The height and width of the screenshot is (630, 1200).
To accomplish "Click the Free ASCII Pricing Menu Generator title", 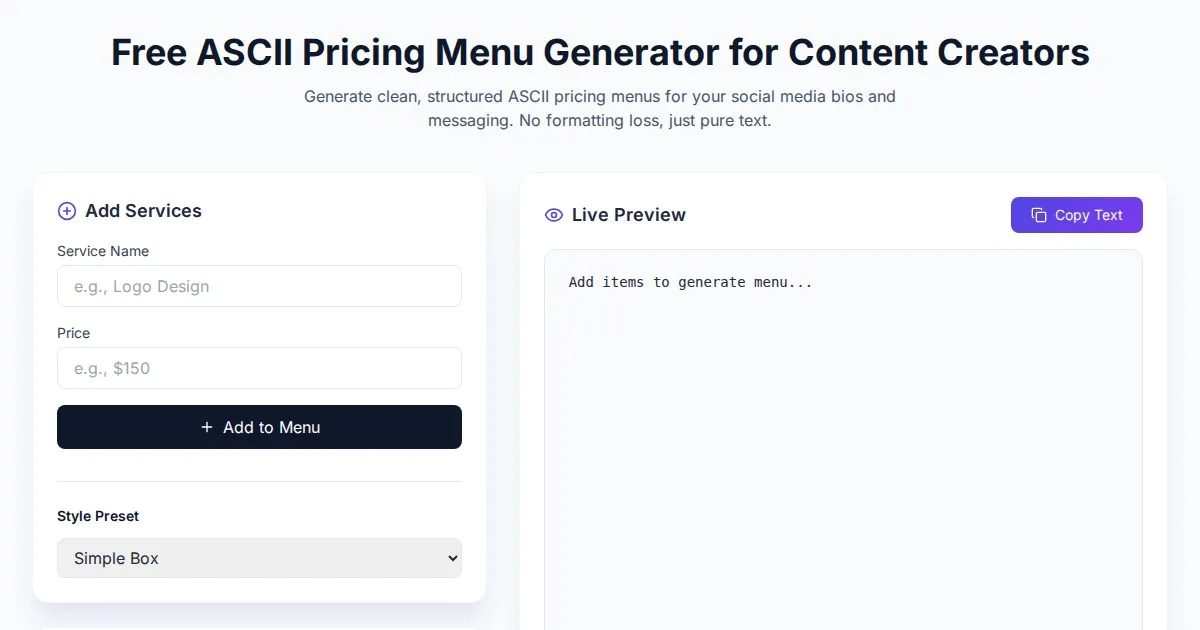I will click(x=600, y=52).
